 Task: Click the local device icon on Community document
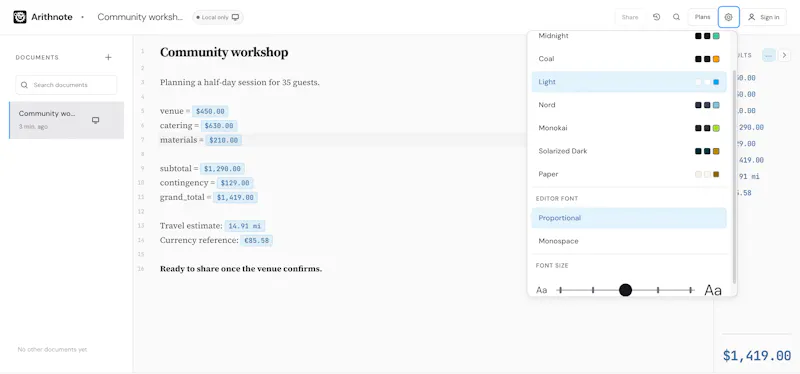(95, 120)
